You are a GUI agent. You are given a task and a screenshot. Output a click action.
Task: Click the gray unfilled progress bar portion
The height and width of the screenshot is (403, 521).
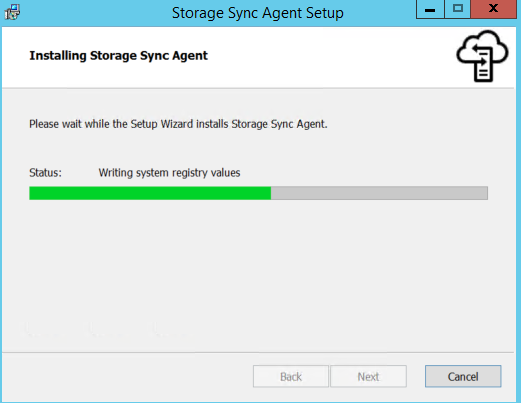(379, 193)
